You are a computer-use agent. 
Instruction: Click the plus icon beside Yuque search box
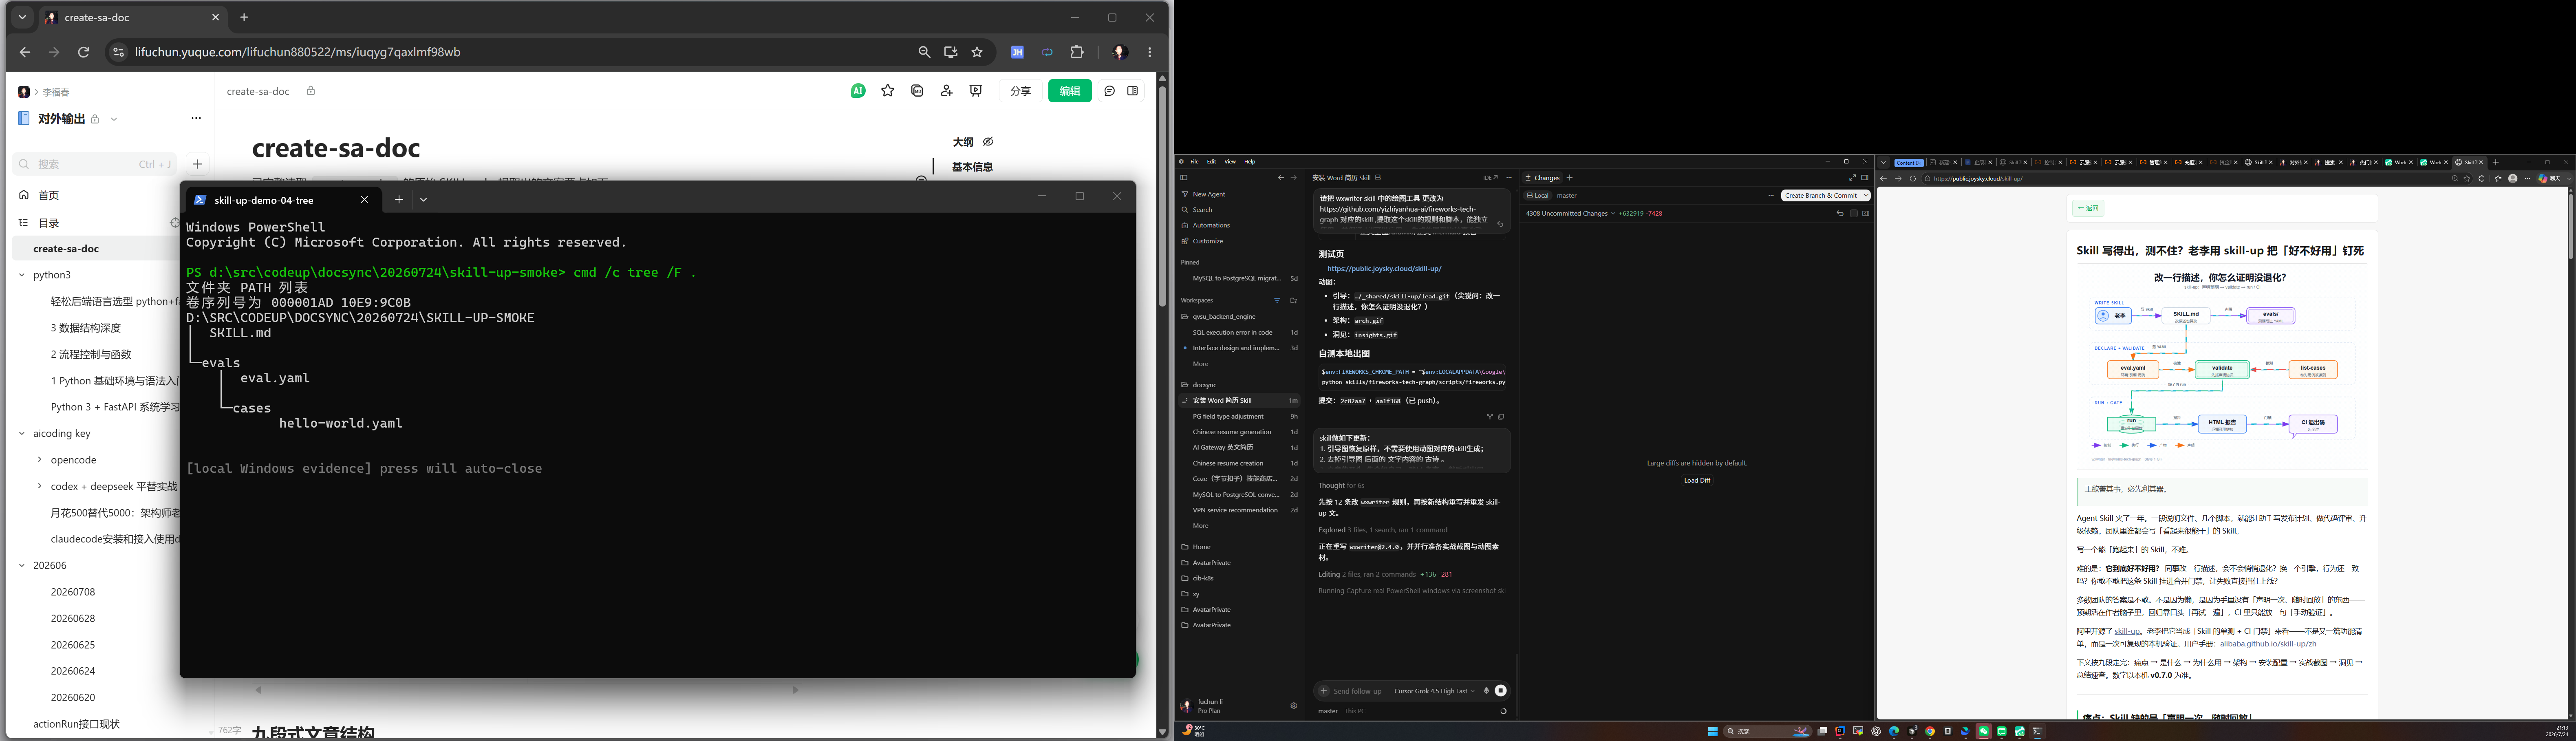click(x=197, y=164)
